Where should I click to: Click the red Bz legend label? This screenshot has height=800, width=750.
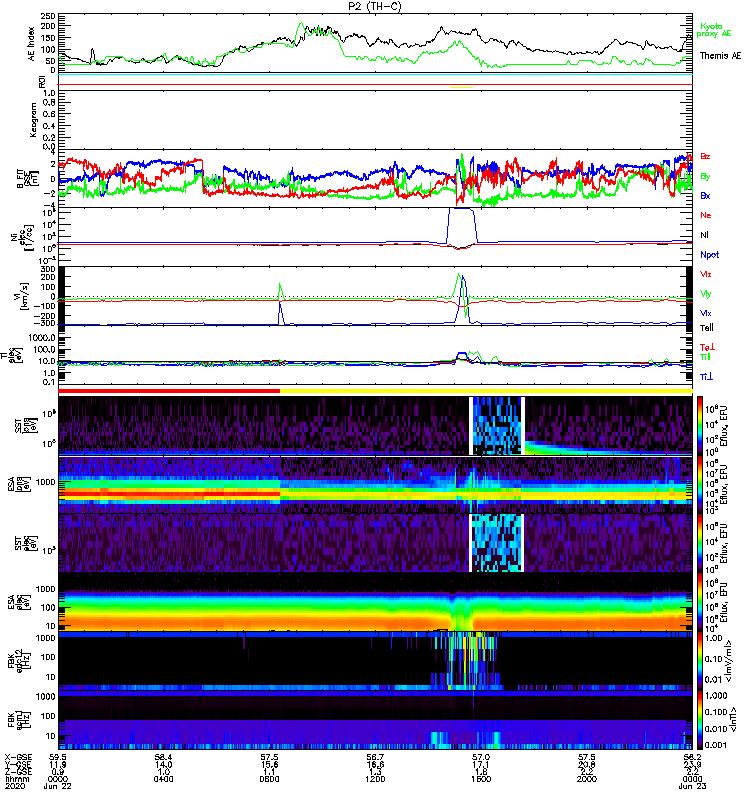coord(705,156)
